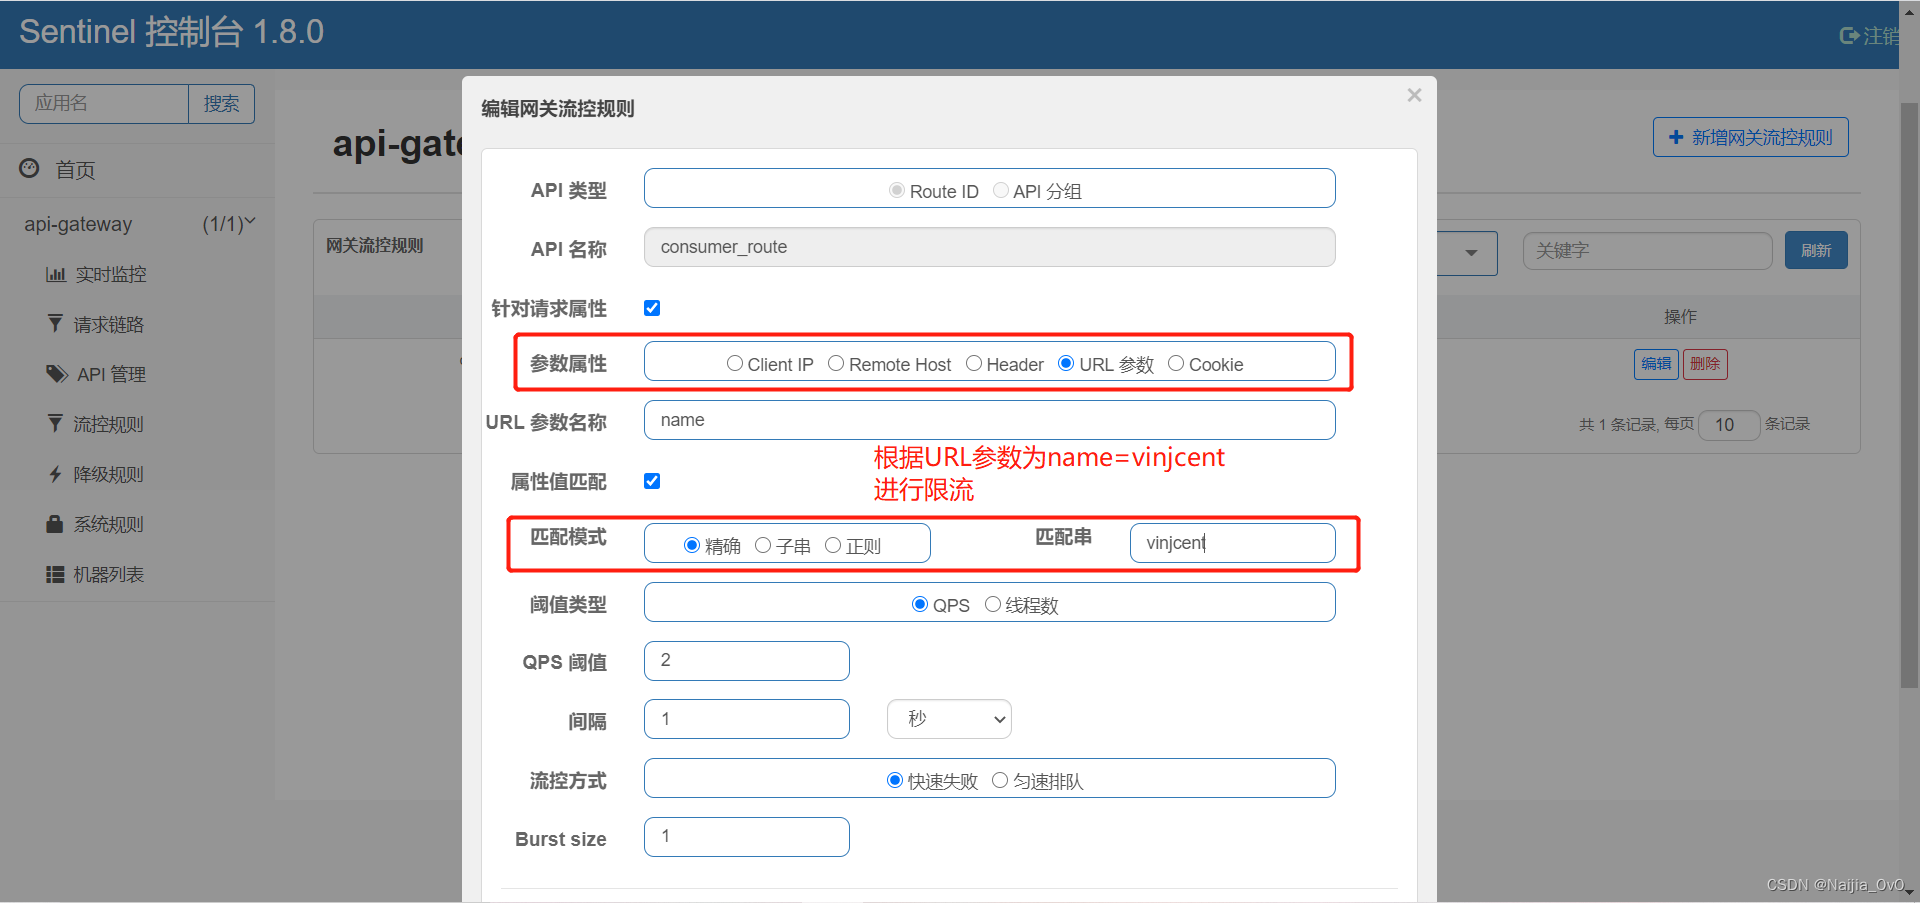Choose 精确 match mode
Screen dimensions: 1920x903
(692, 545)
